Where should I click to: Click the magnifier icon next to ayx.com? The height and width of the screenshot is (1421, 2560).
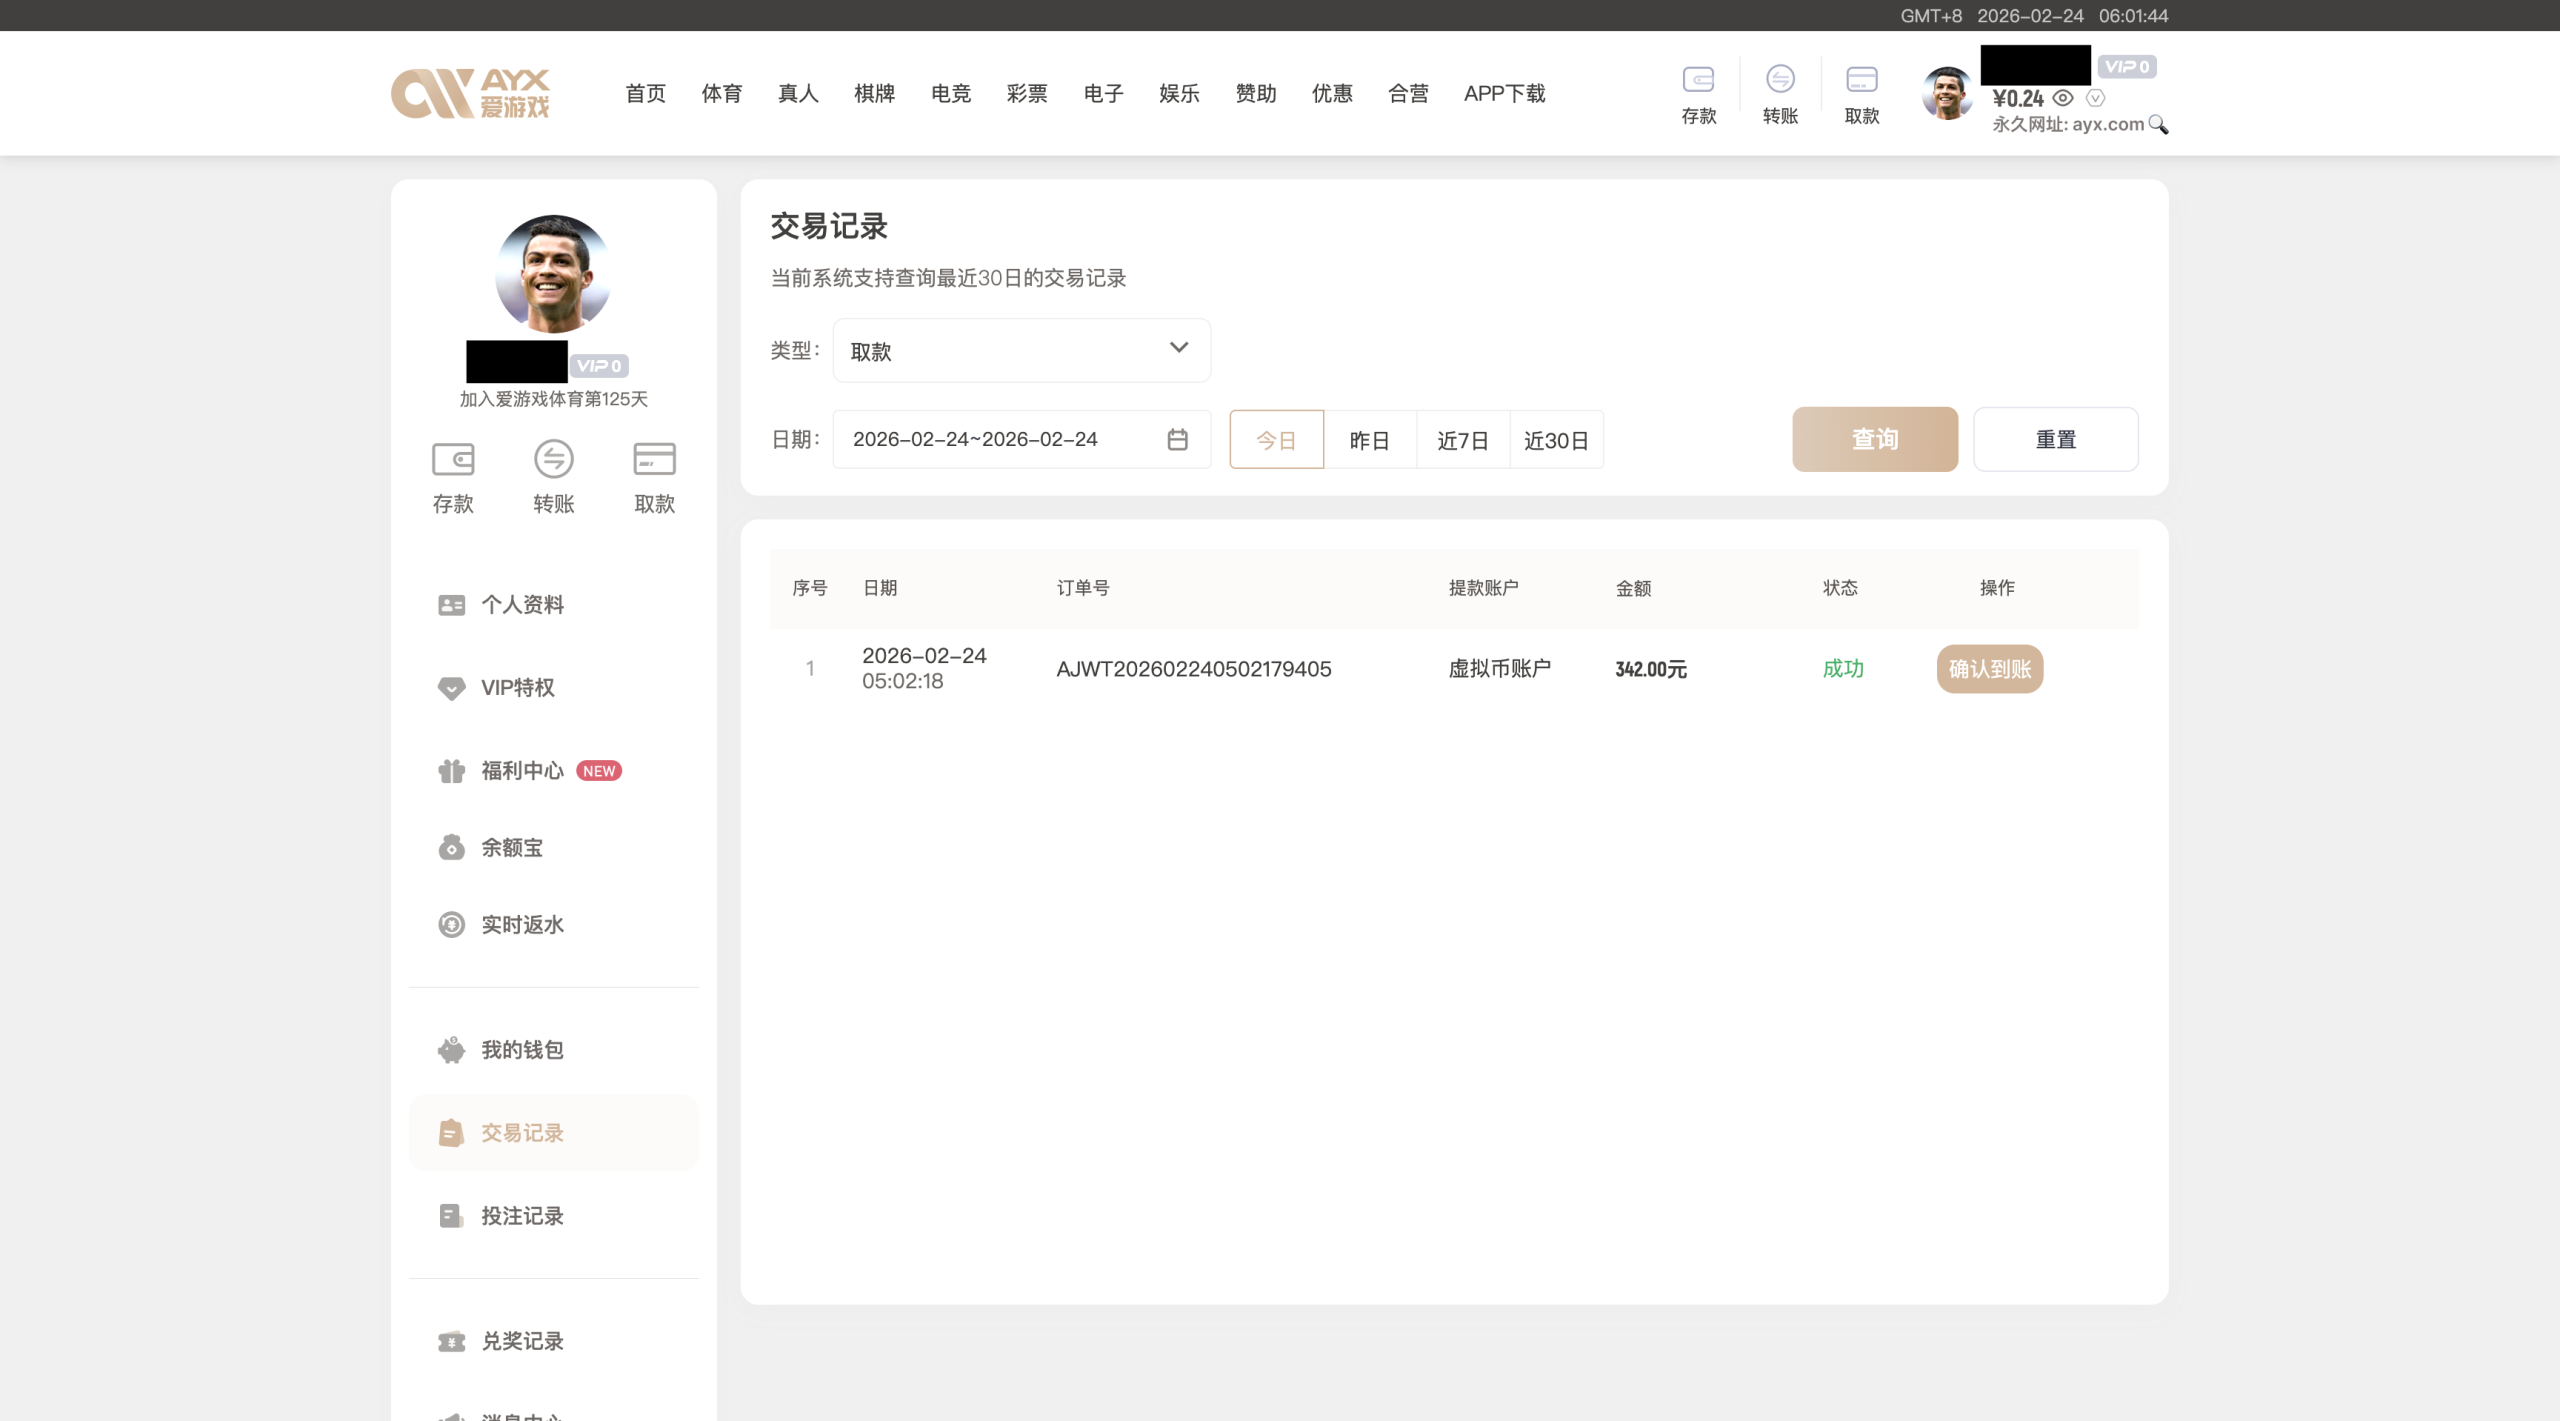2158,125
